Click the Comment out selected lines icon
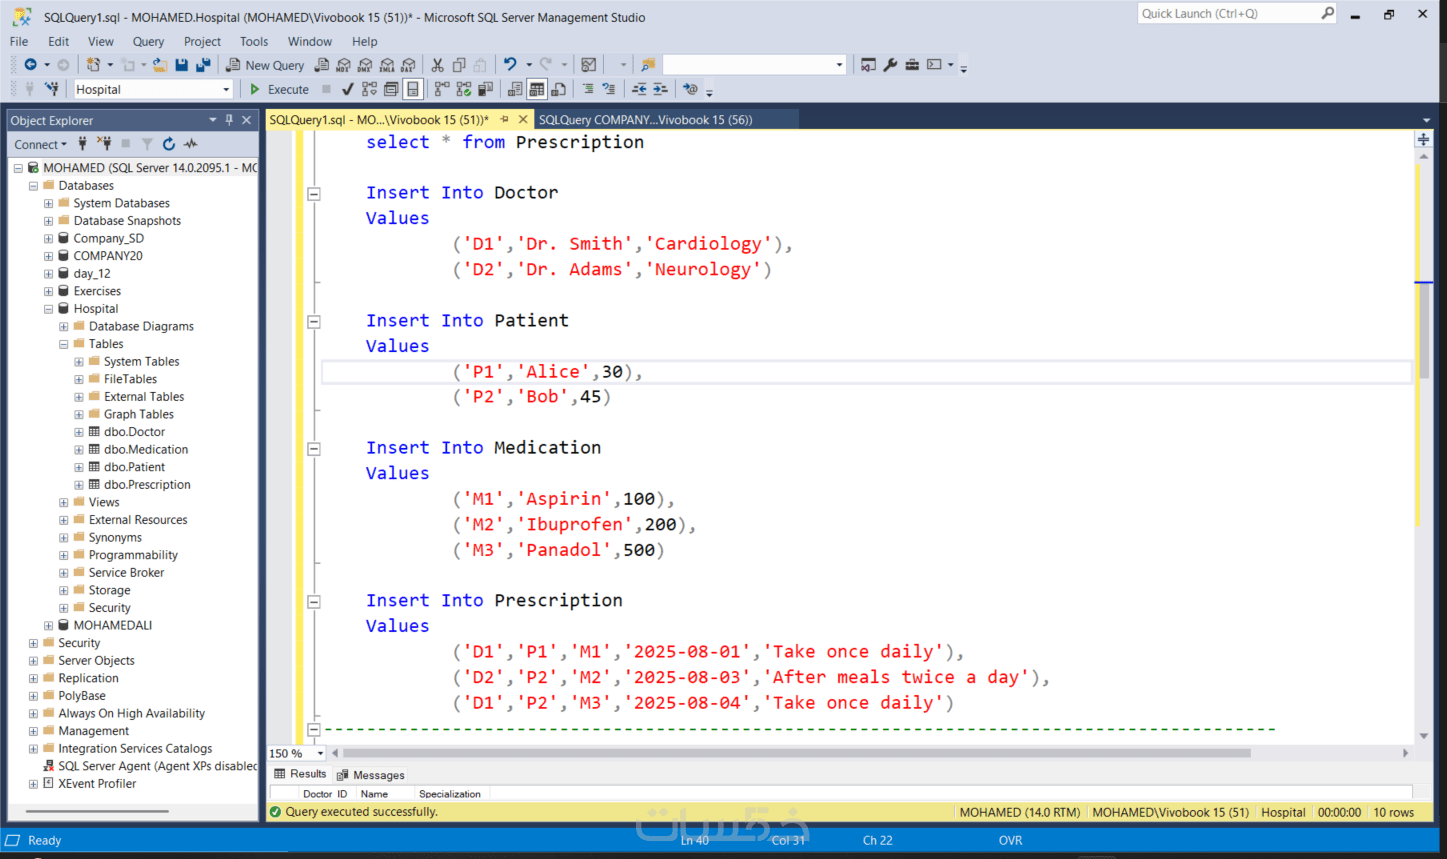This screenshot has height=859, width=1447. tap(588, 89)
